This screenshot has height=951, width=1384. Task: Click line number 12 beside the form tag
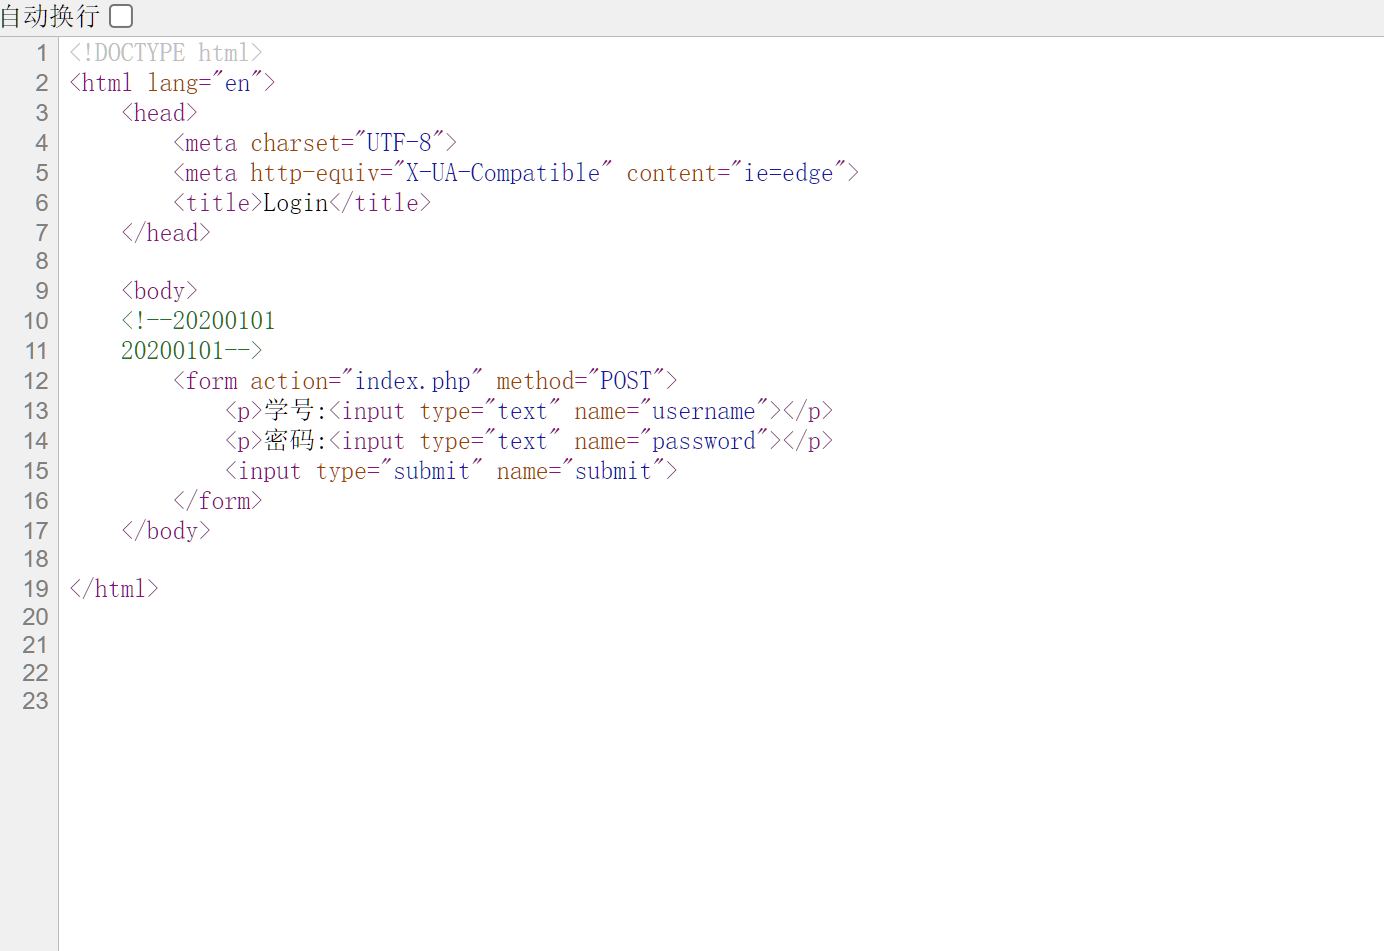coord(35,381)
